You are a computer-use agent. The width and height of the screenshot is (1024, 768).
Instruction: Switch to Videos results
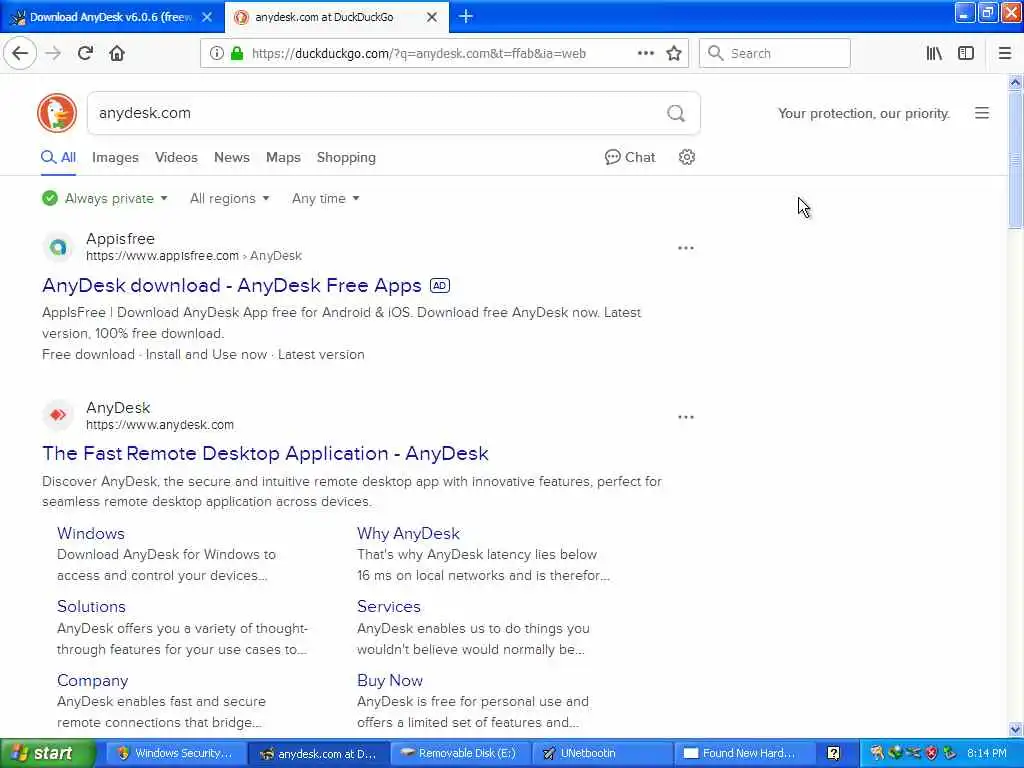coord(176,157)
